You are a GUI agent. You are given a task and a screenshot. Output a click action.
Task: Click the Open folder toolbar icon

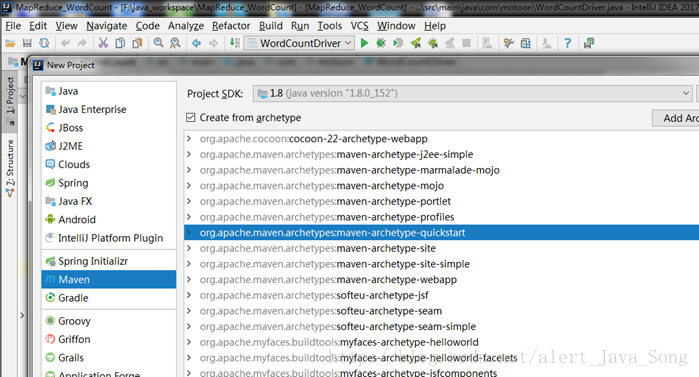[x=10, y=43]
